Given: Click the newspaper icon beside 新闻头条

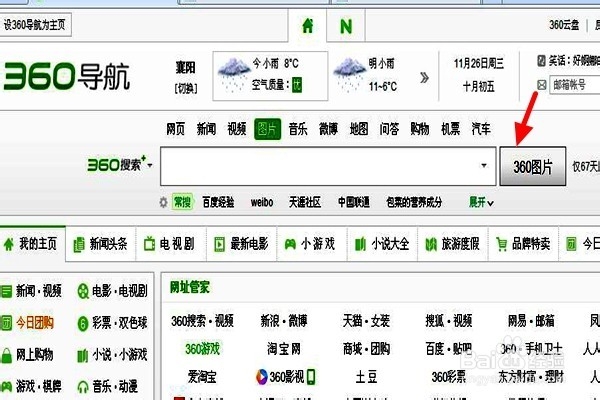Looking at the screenshot, I should (79, 245).
